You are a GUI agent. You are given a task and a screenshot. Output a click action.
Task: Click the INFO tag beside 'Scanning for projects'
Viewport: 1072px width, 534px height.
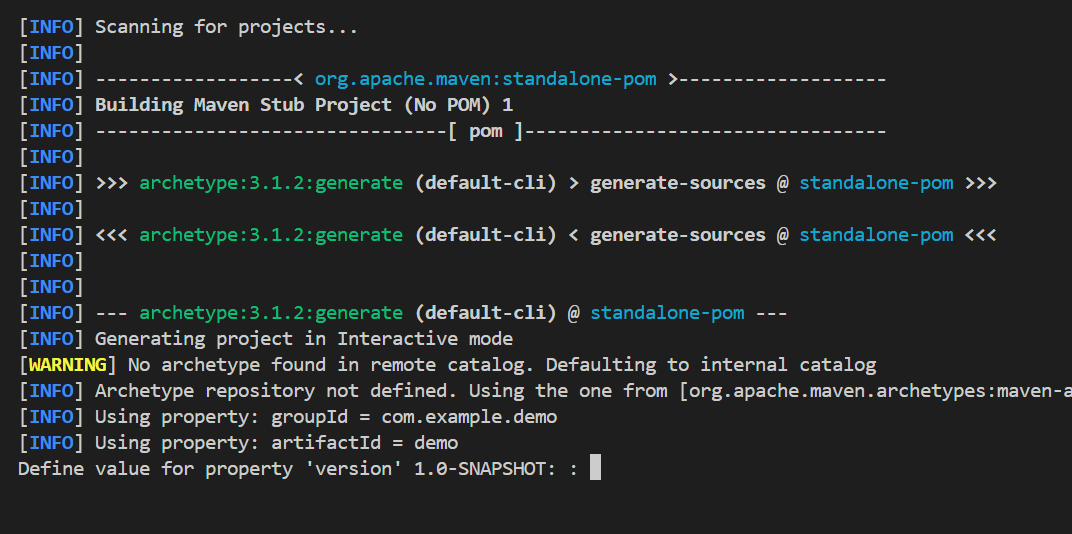point(51,27)
